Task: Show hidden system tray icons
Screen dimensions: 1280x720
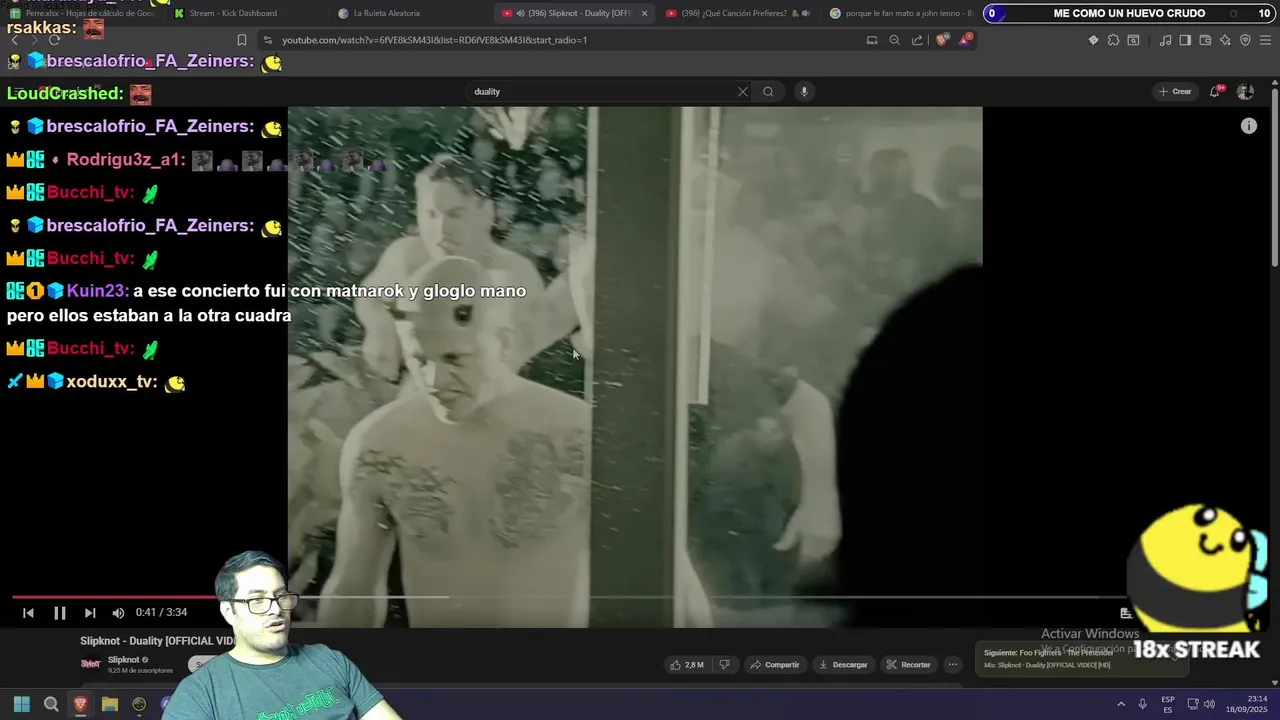Action: click(1121, 704)
